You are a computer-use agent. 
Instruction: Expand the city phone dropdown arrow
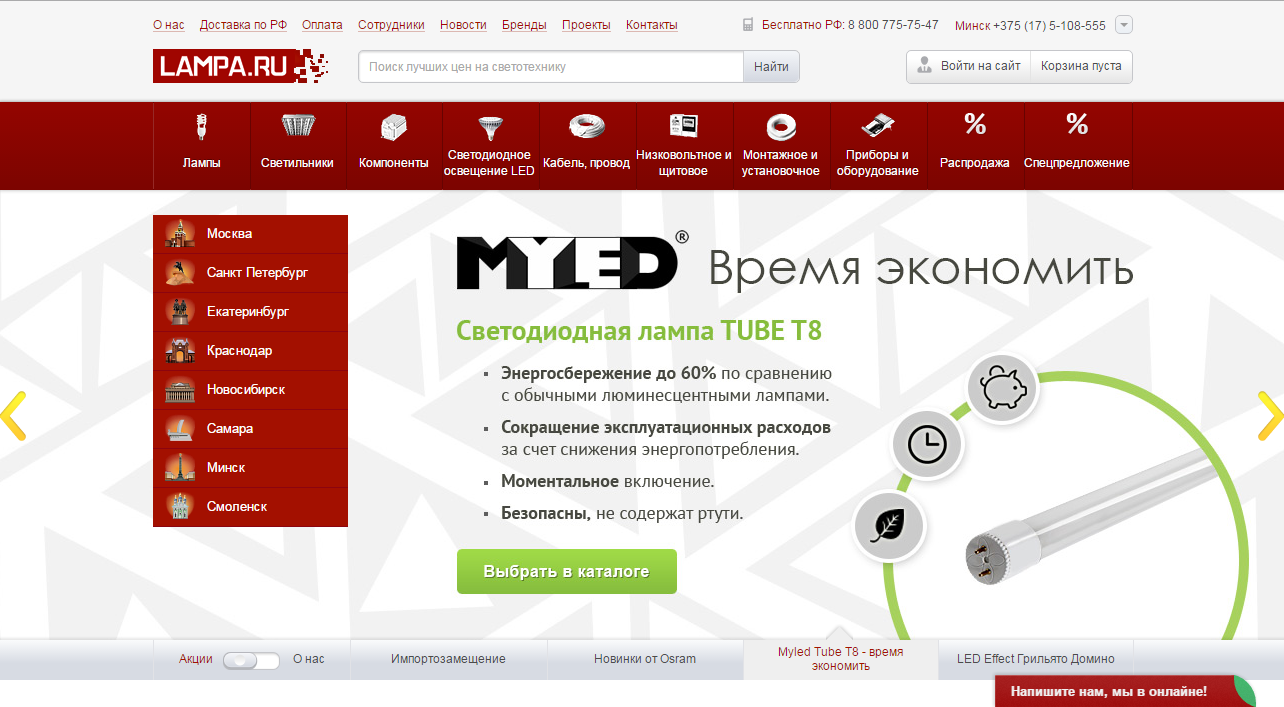pos(1123,25)
